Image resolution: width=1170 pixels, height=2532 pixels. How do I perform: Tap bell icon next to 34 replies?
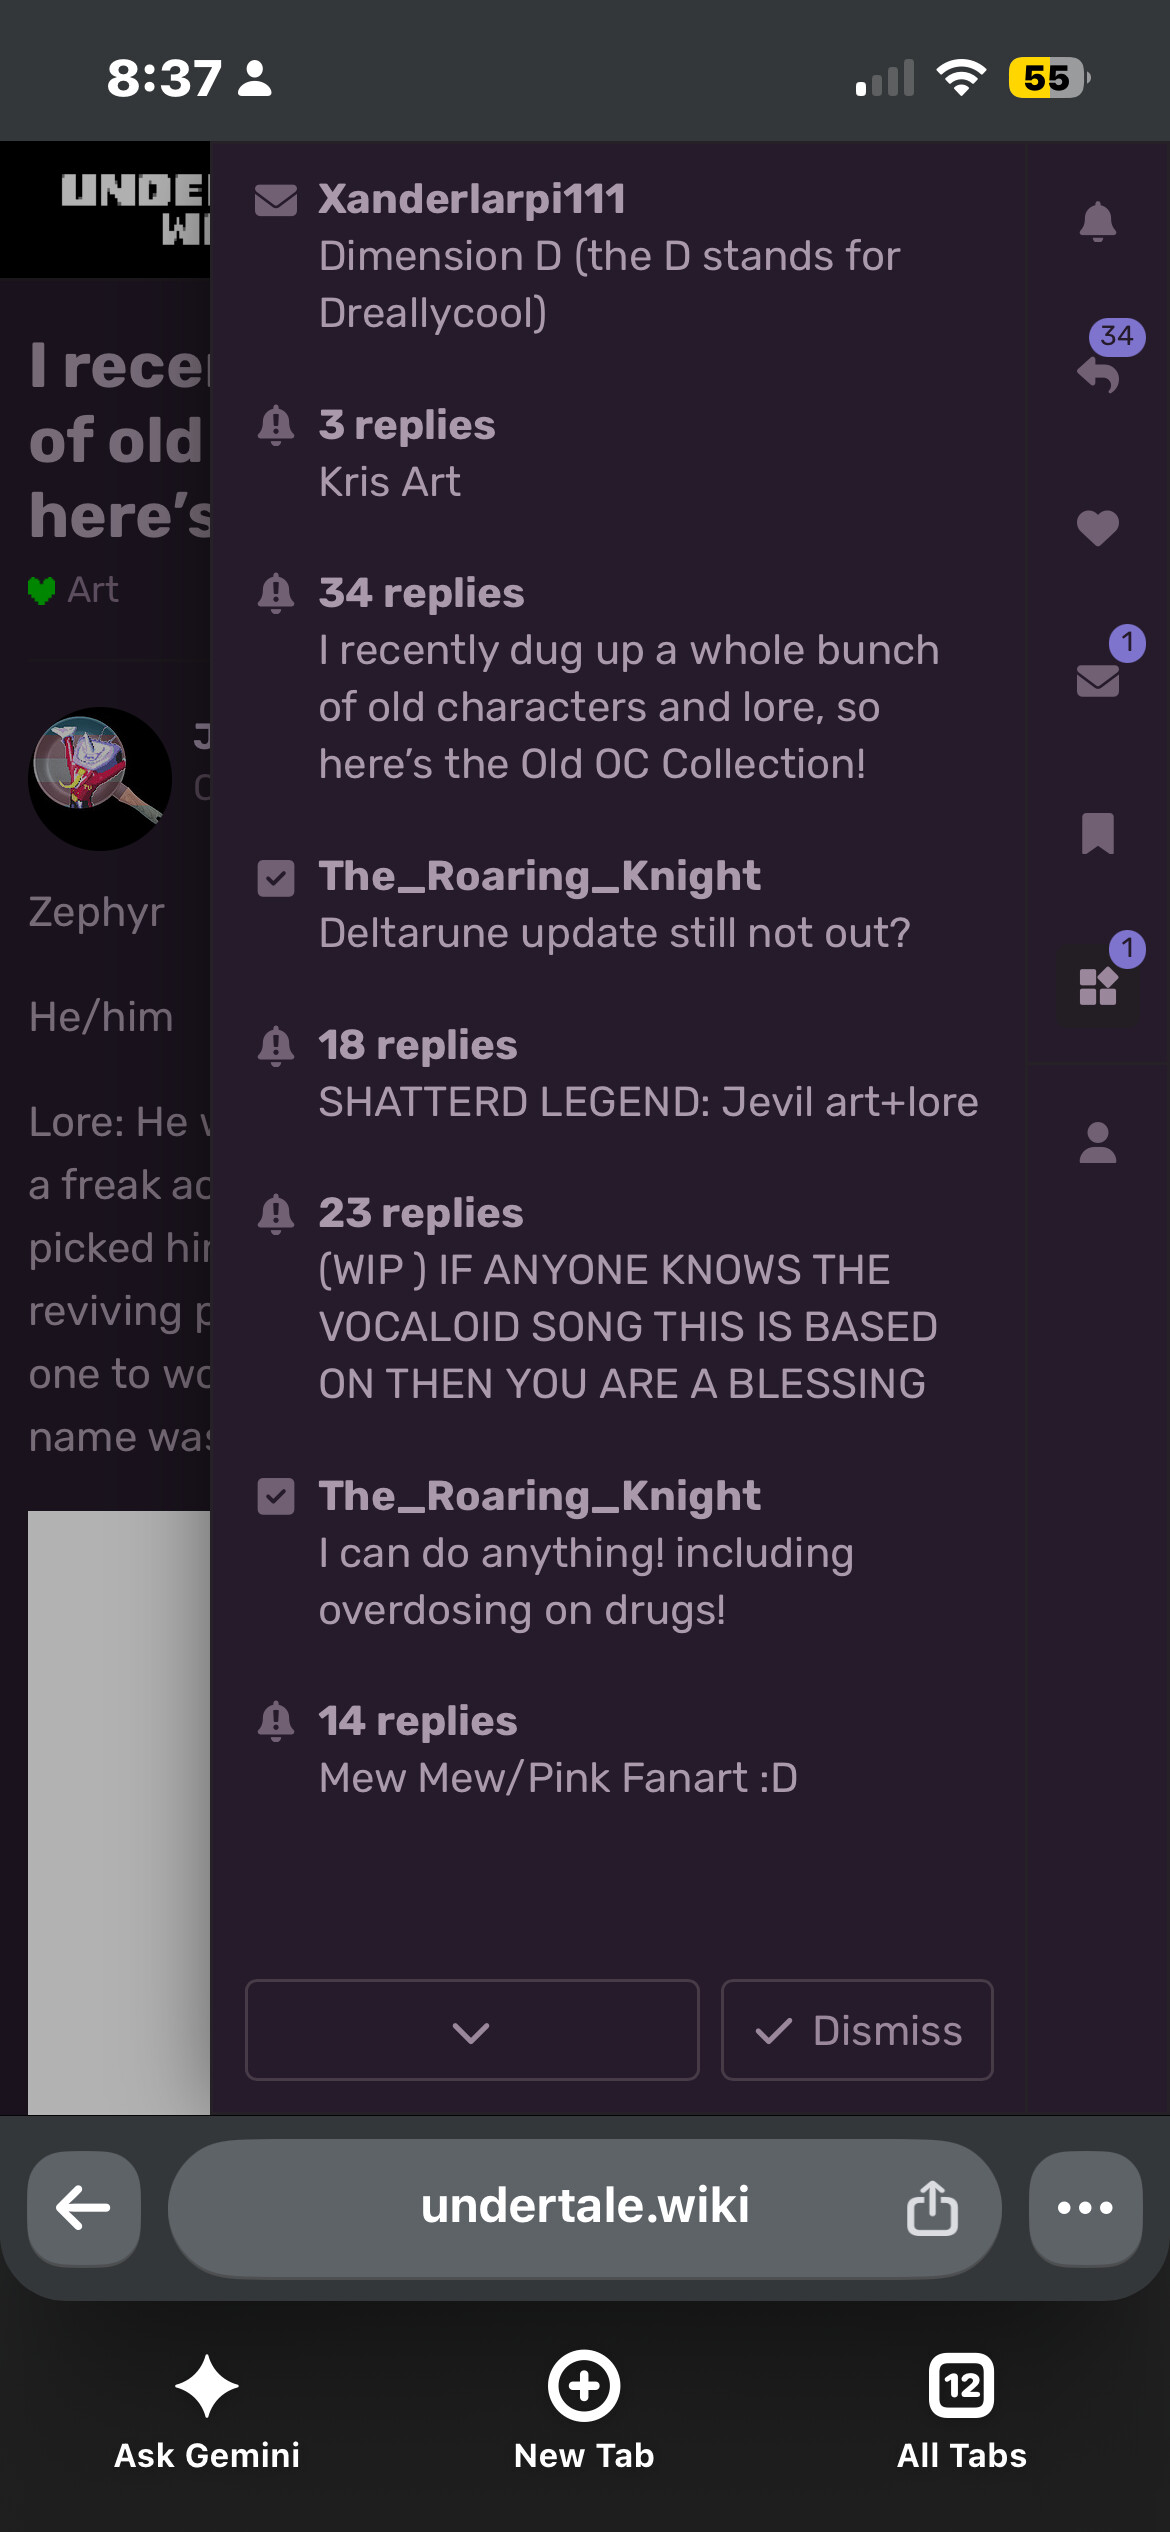click(x=276, y=594)
